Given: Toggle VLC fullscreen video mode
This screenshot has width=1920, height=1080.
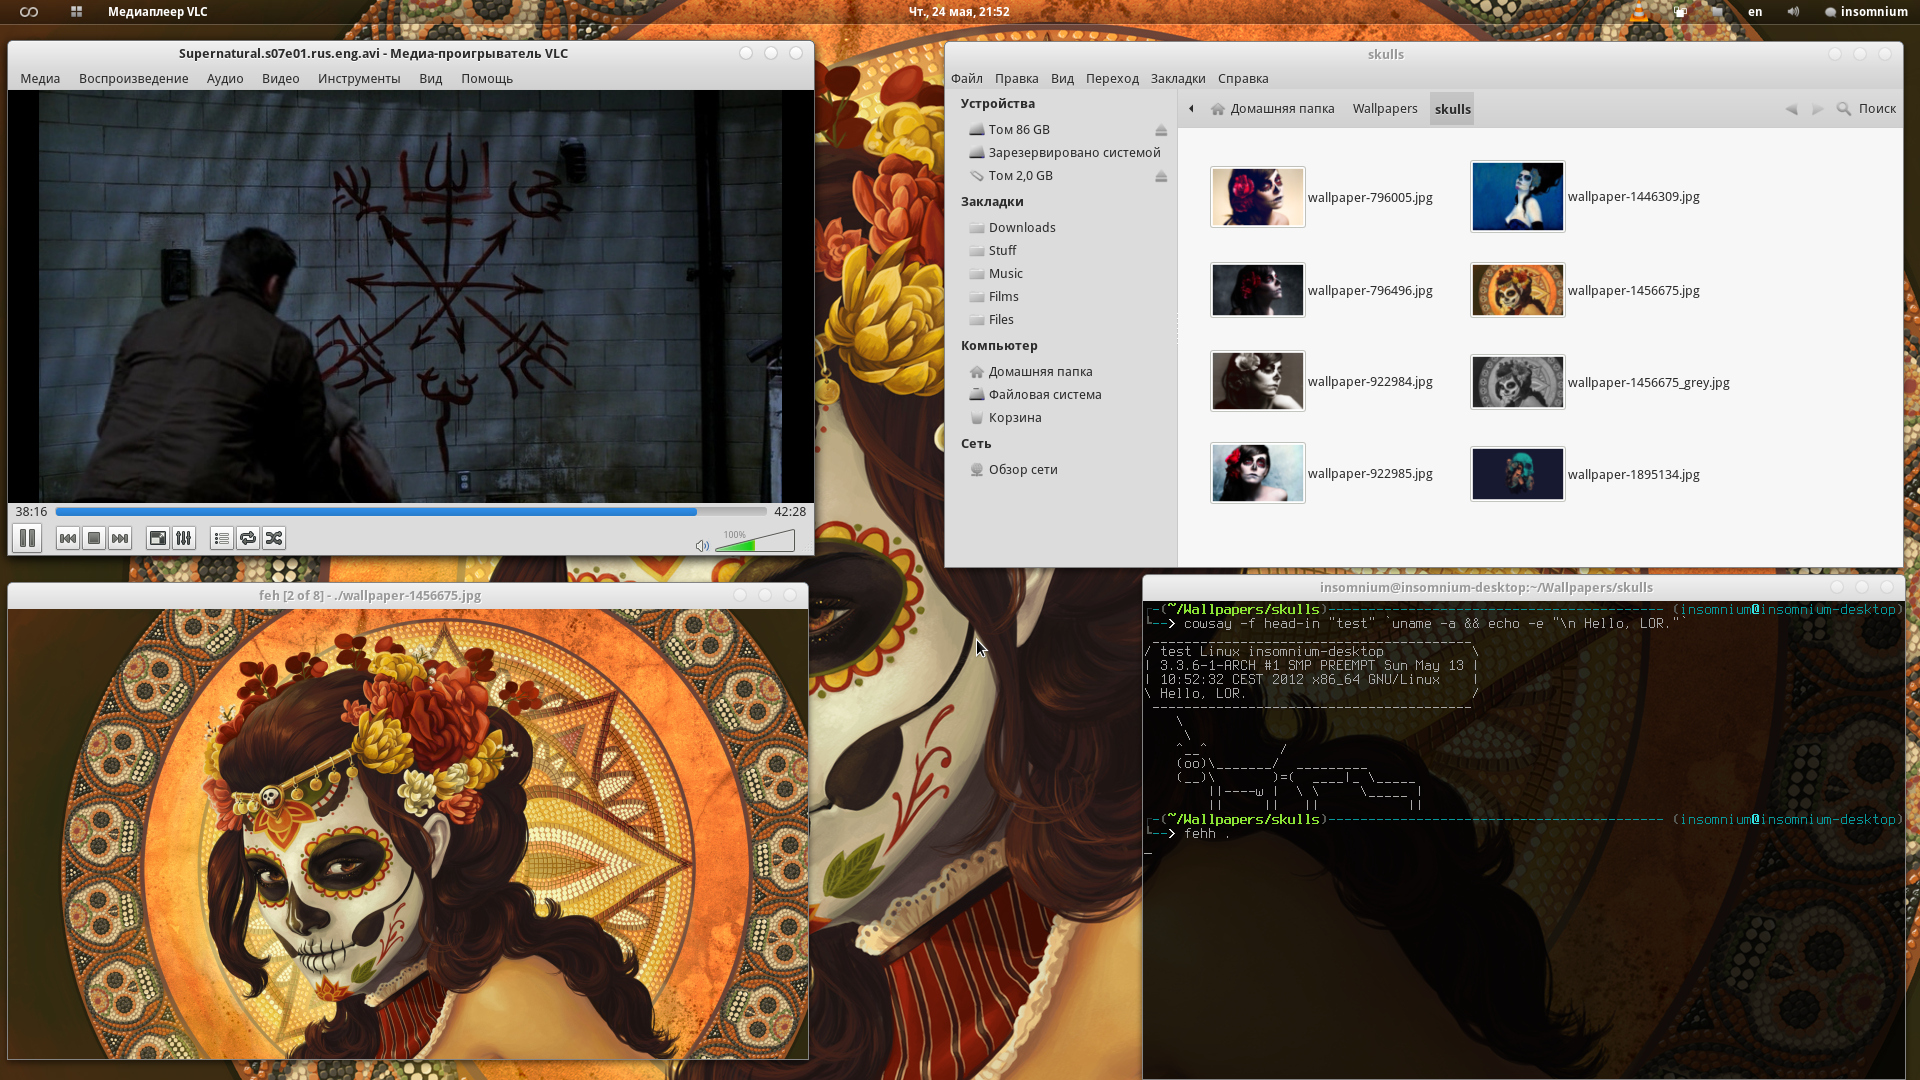Looking at the screenshot, I should 158,538.
